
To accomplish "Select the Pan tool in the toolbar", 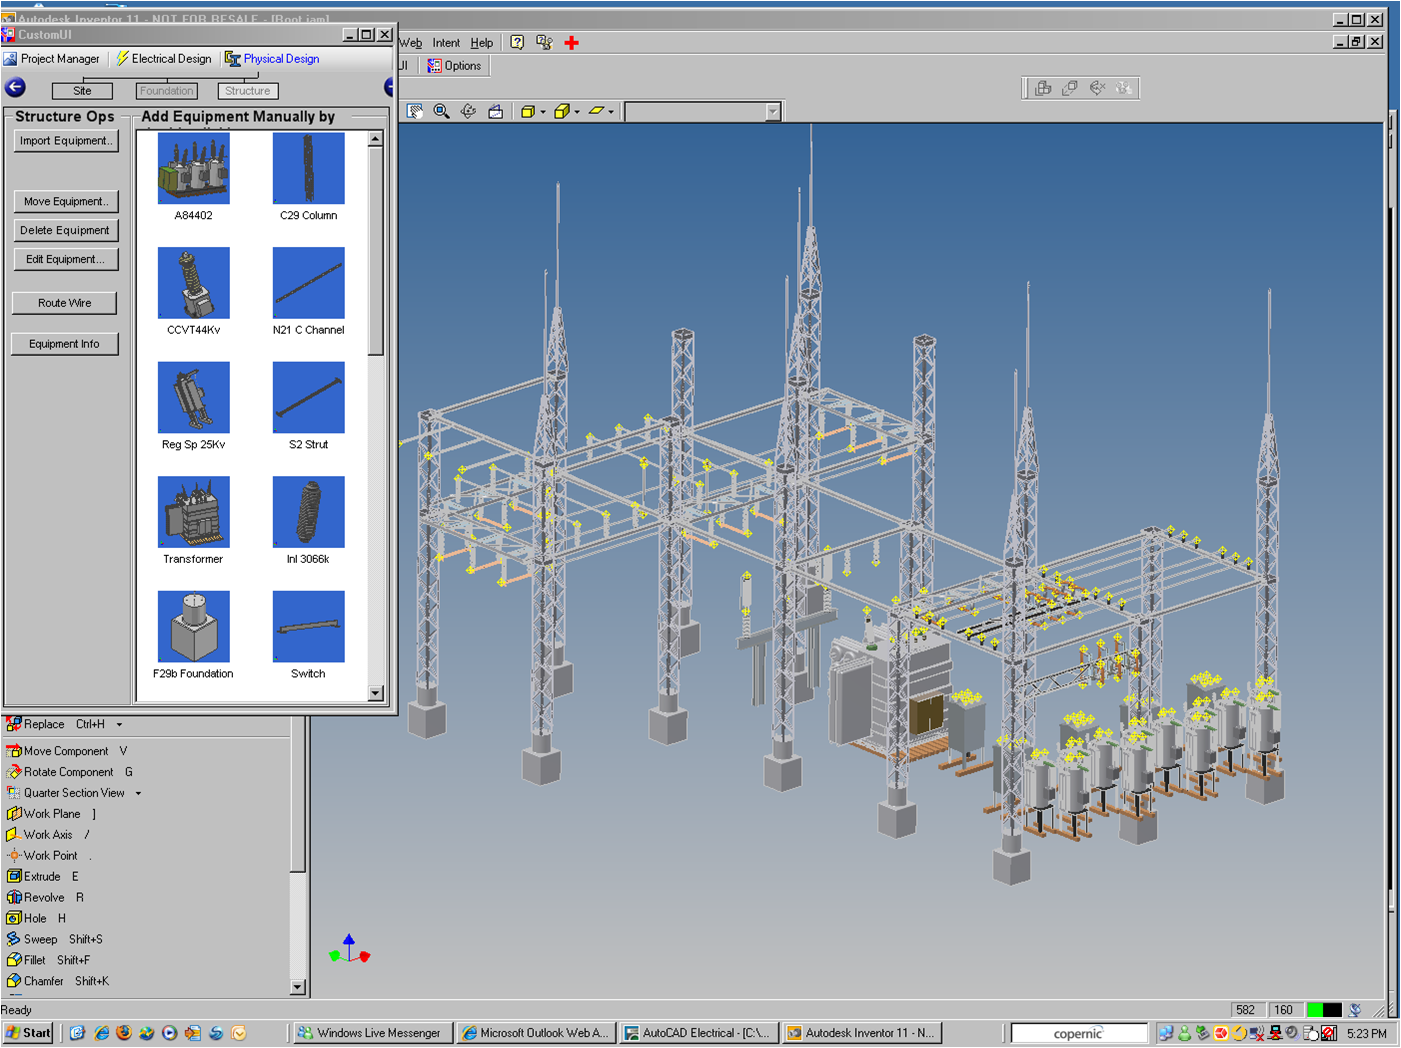I will 415,111.
